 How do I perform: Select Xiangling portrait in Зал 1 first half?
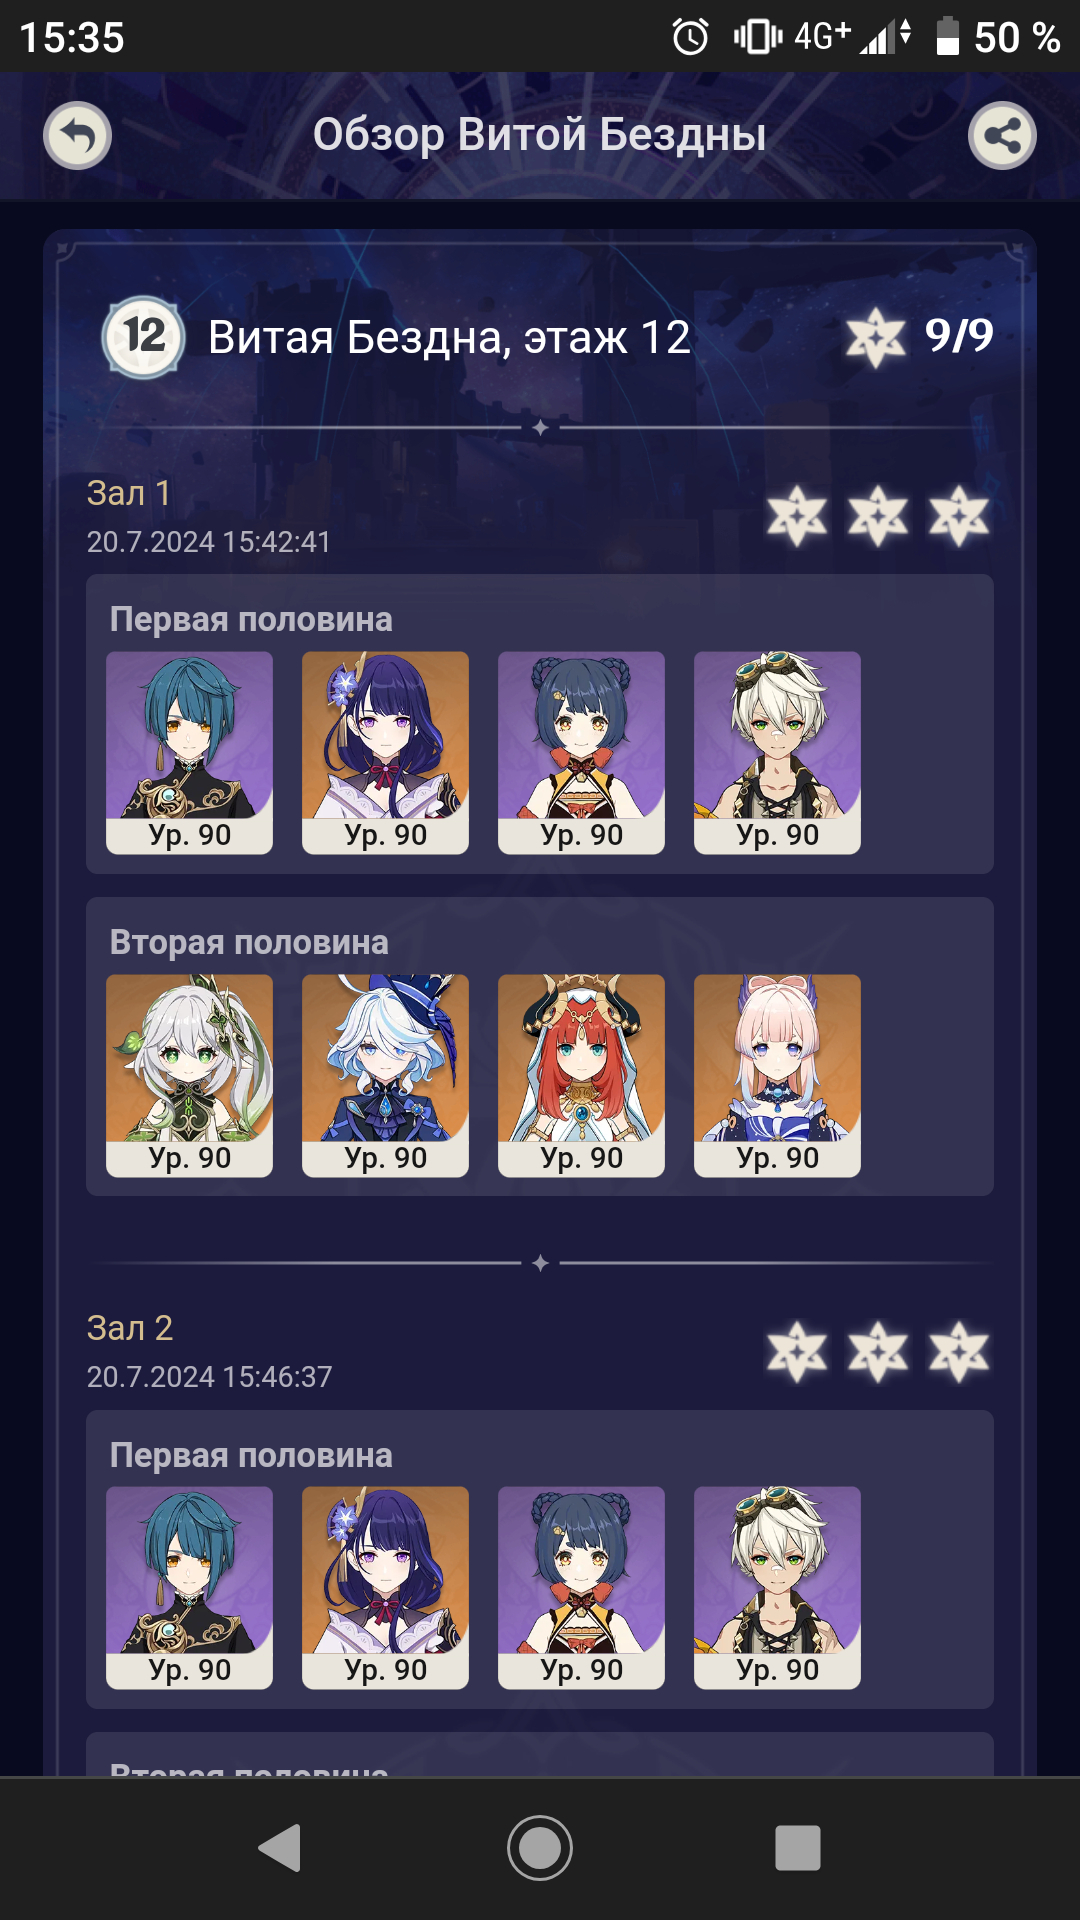point(581,752)
